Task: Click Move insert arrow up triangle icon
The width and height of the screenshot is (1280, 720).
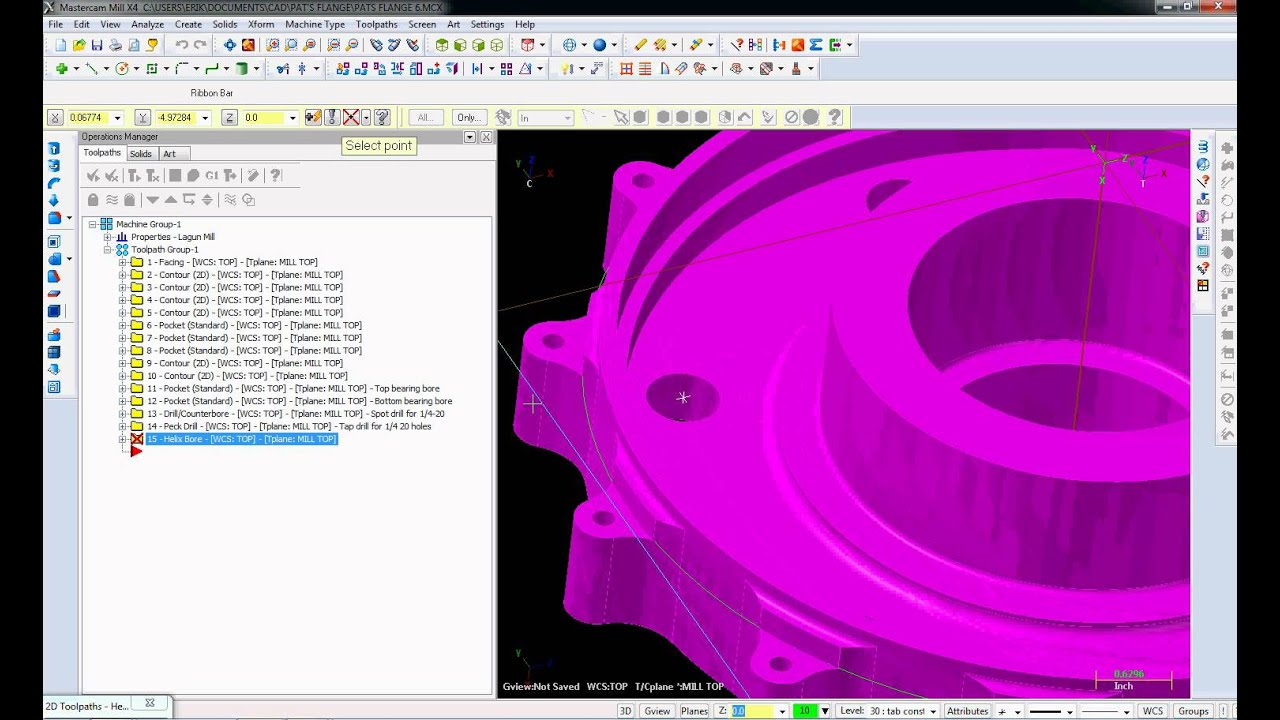Action: (170, 200)
